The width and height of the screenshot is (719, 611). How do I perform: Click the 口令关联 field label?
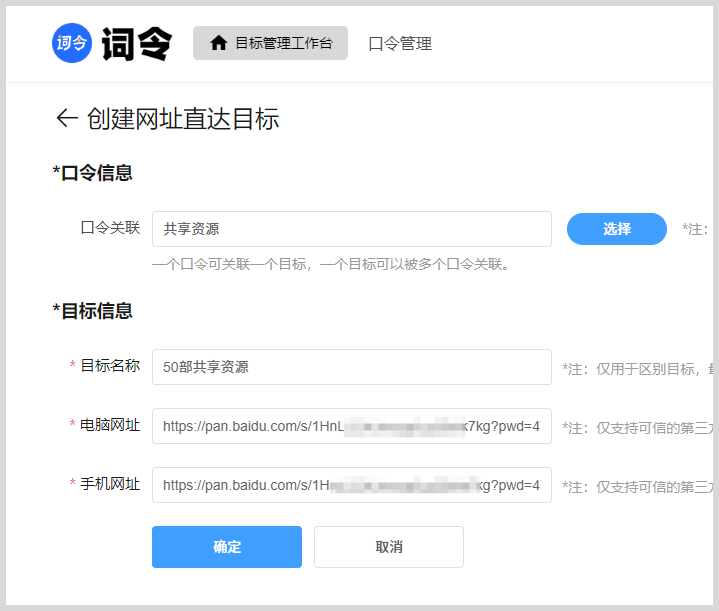[110, 228]
